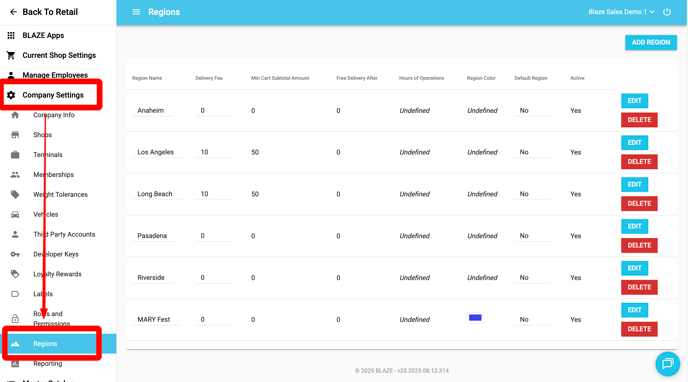
Task: Click the Los Angeles delivery fee field
Action: (x=213, y=152)
